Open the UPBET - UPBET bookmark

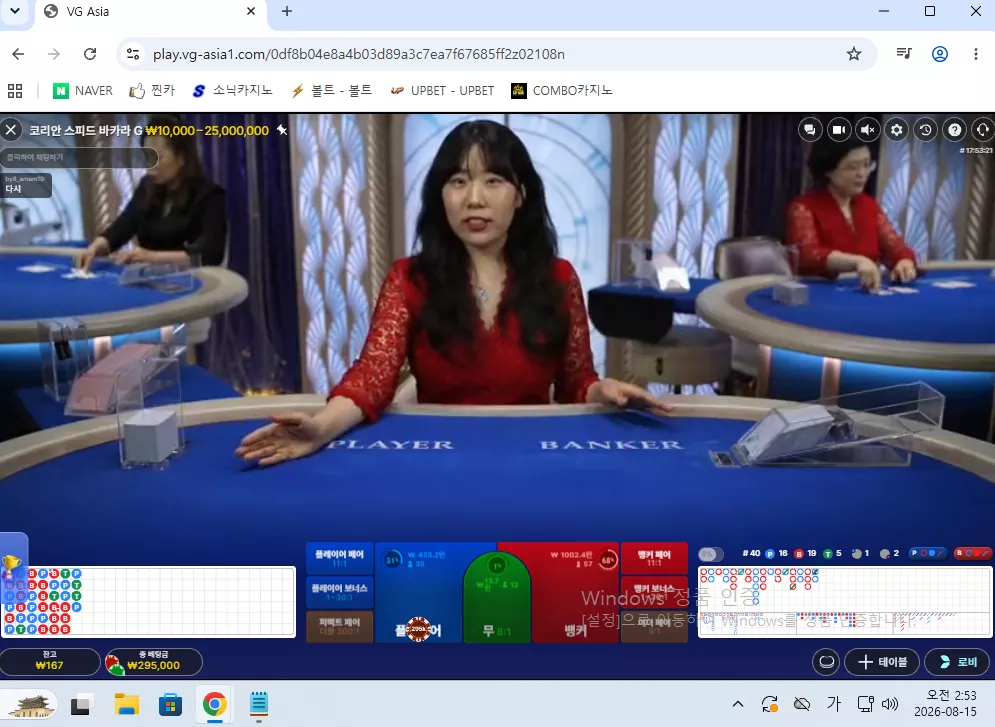[x=442, y=91]
